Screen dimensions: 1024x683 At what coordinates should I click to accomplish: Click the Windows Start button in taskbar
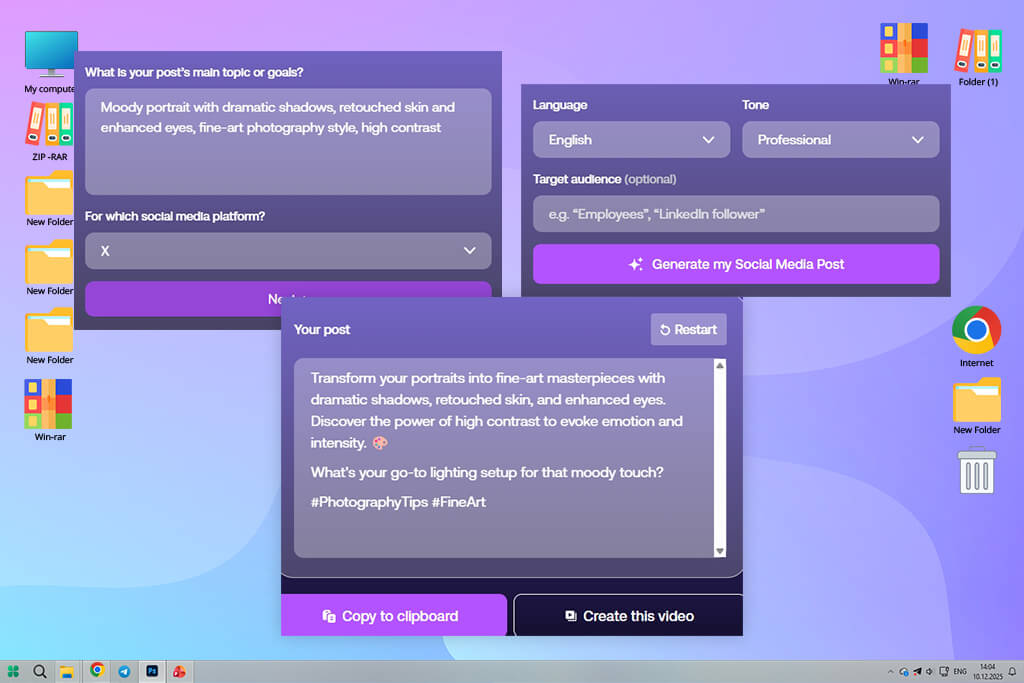(13, 671)
